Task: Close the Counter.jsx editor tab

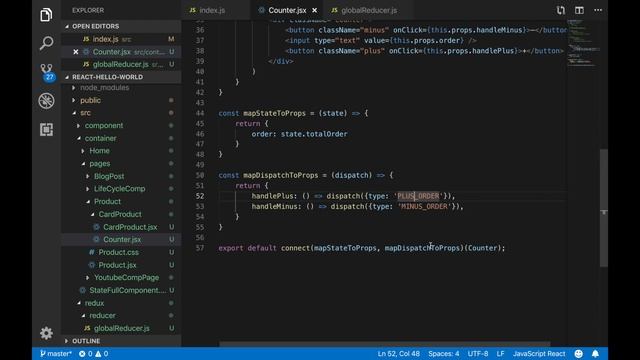Action: point(315,10)
